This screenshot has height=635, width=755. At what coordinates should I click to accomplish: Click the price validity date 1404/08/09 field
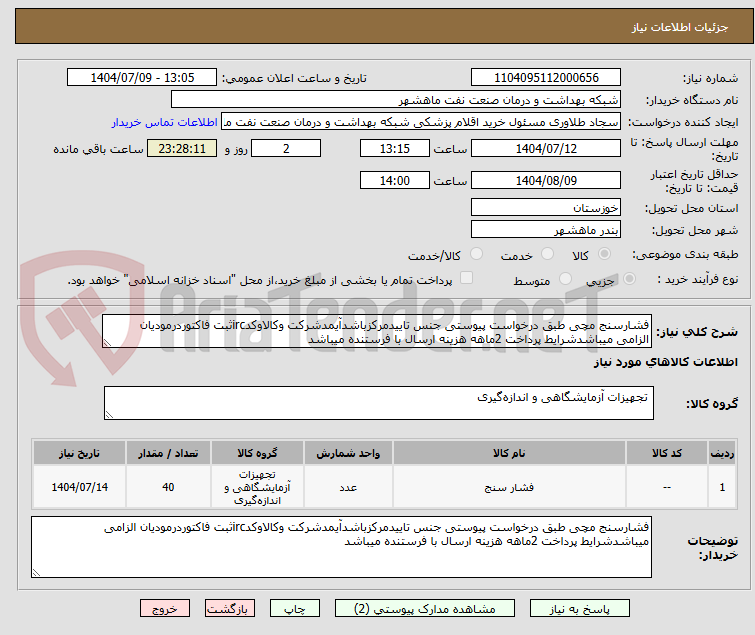point(546,180)
